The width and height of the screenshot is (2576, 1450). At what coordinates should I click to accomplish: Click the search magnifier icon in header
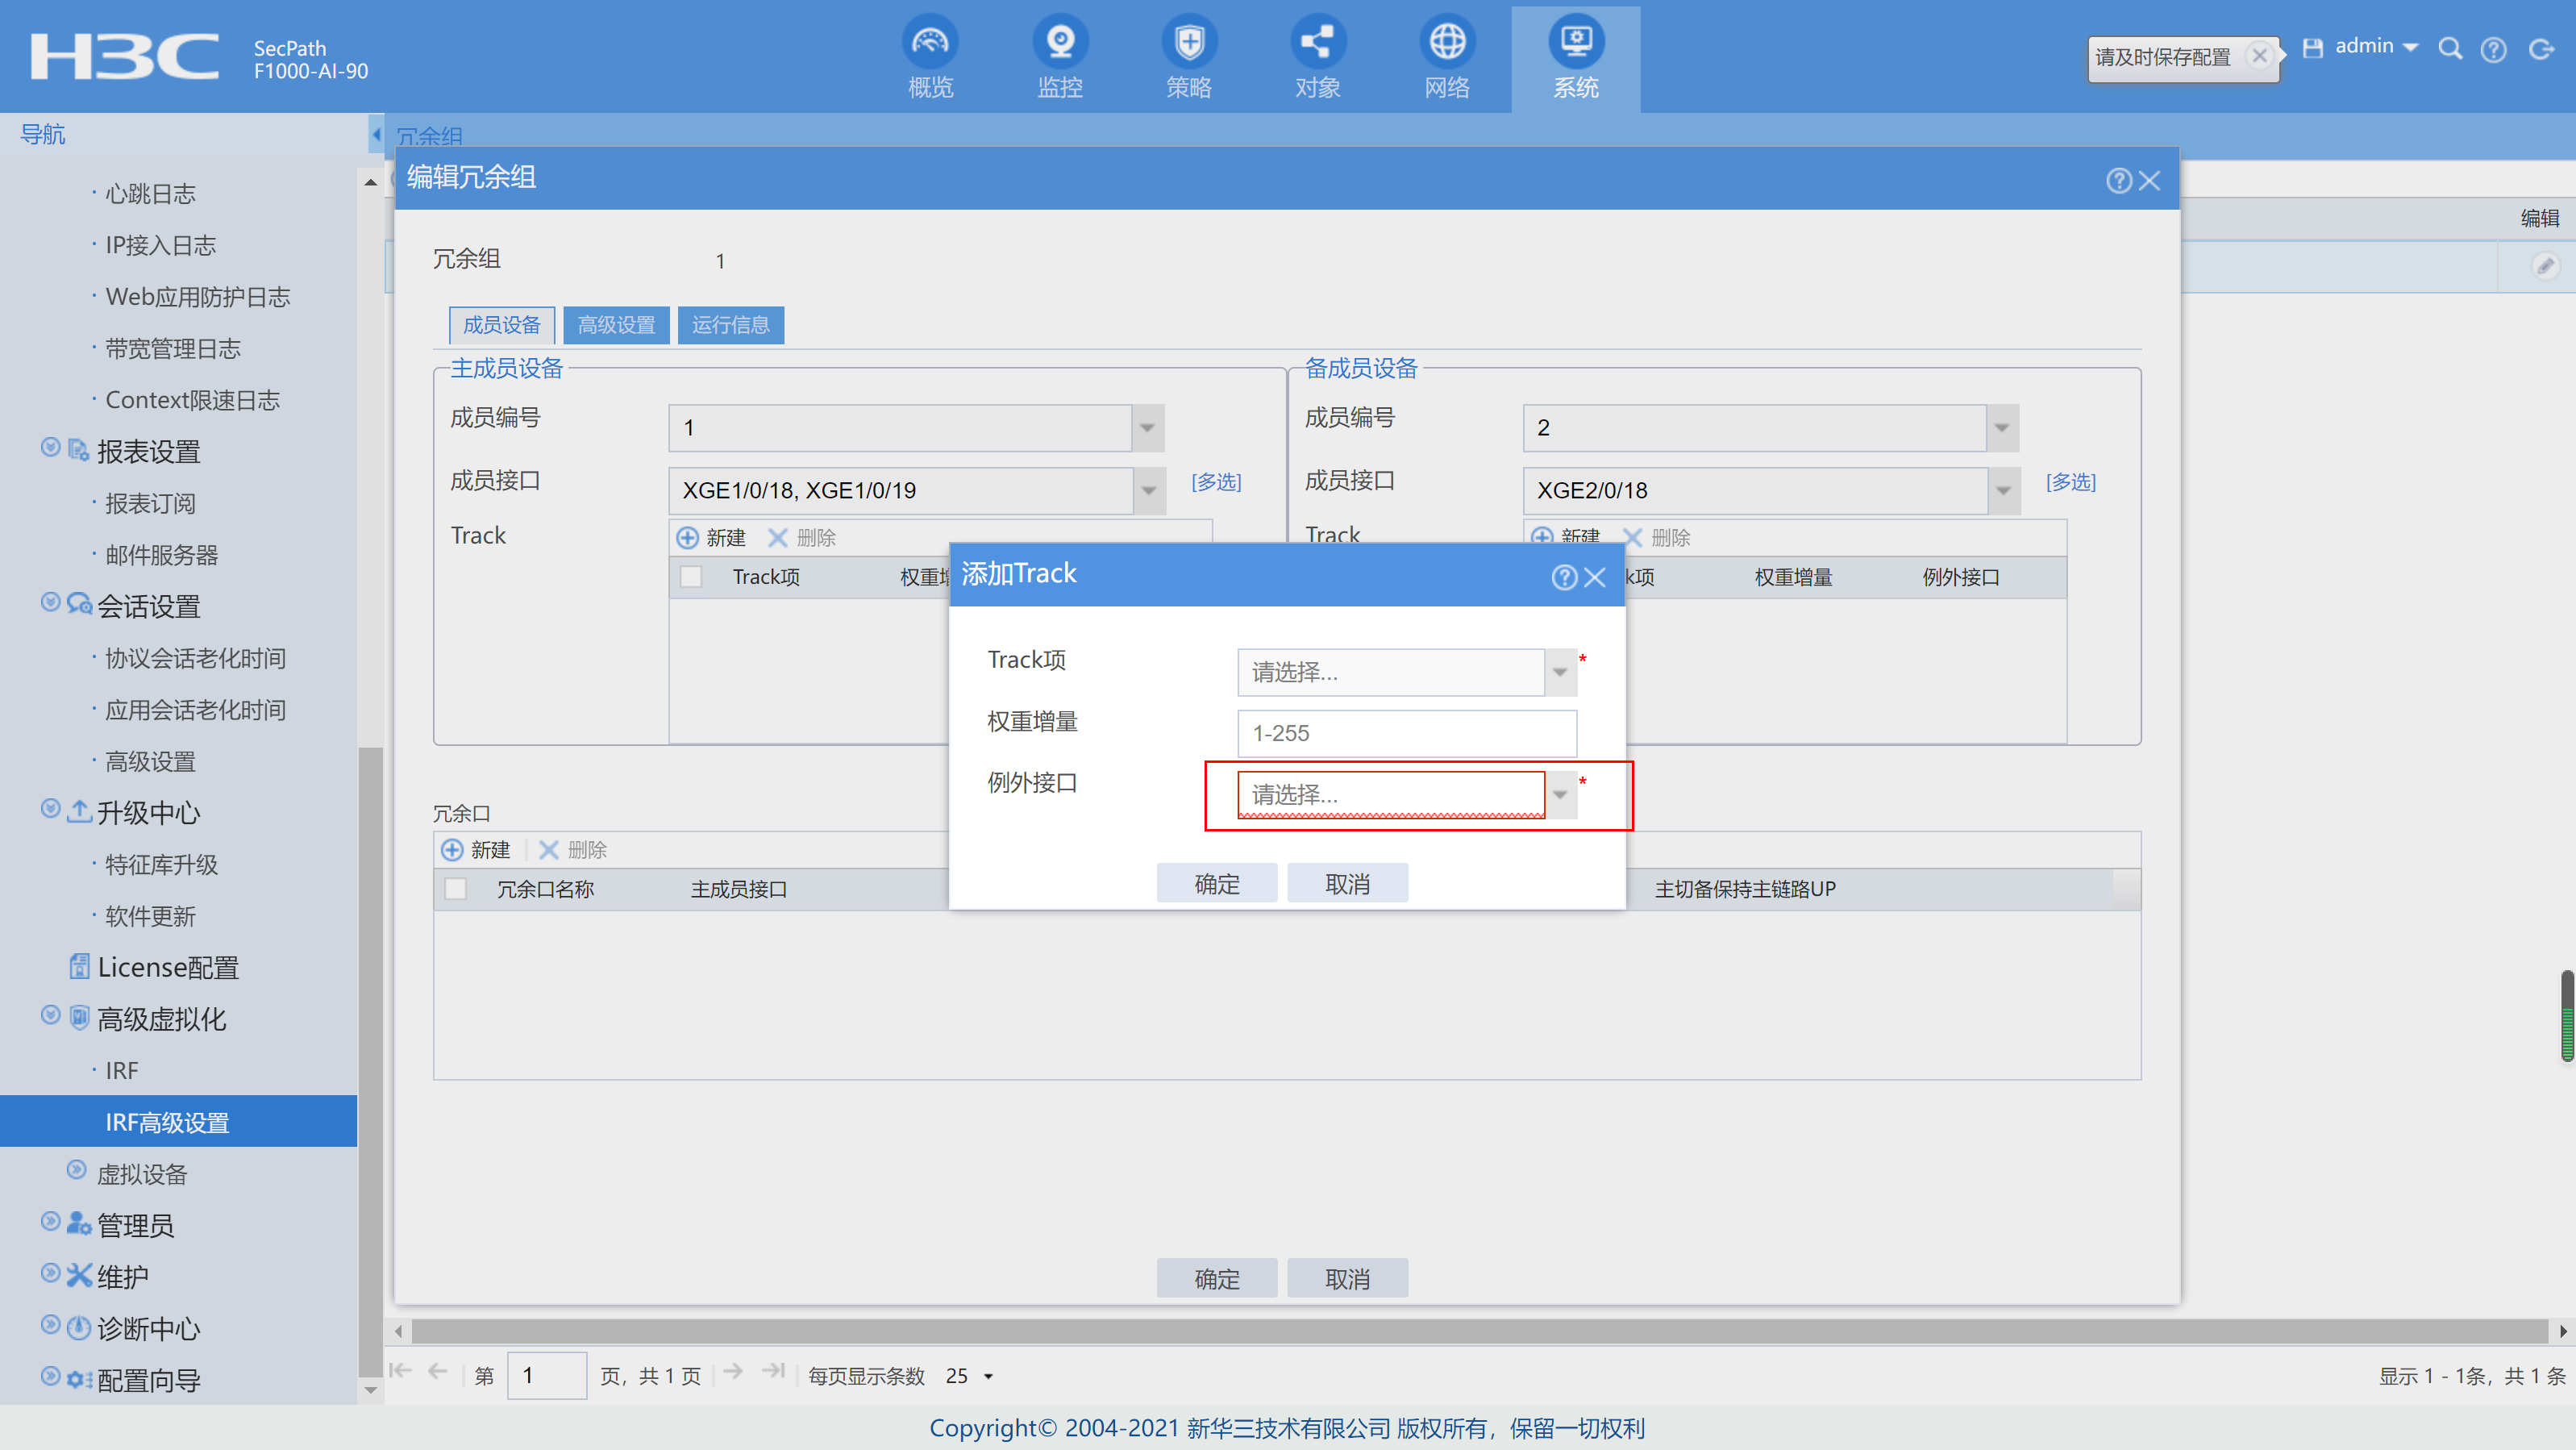click(2449, 49)
